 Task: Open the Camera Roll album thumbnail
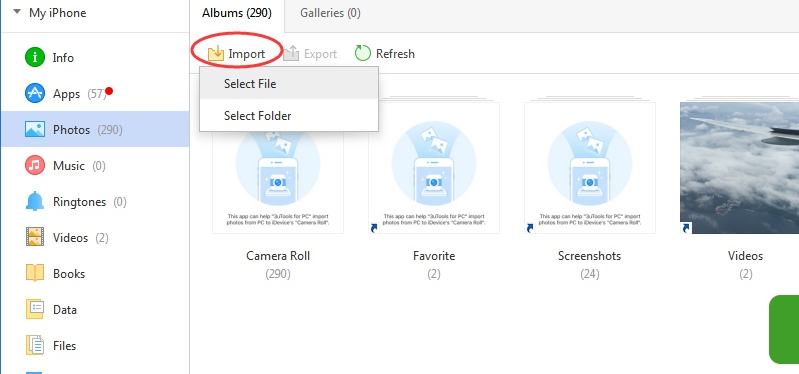click(x=278, y=168)
